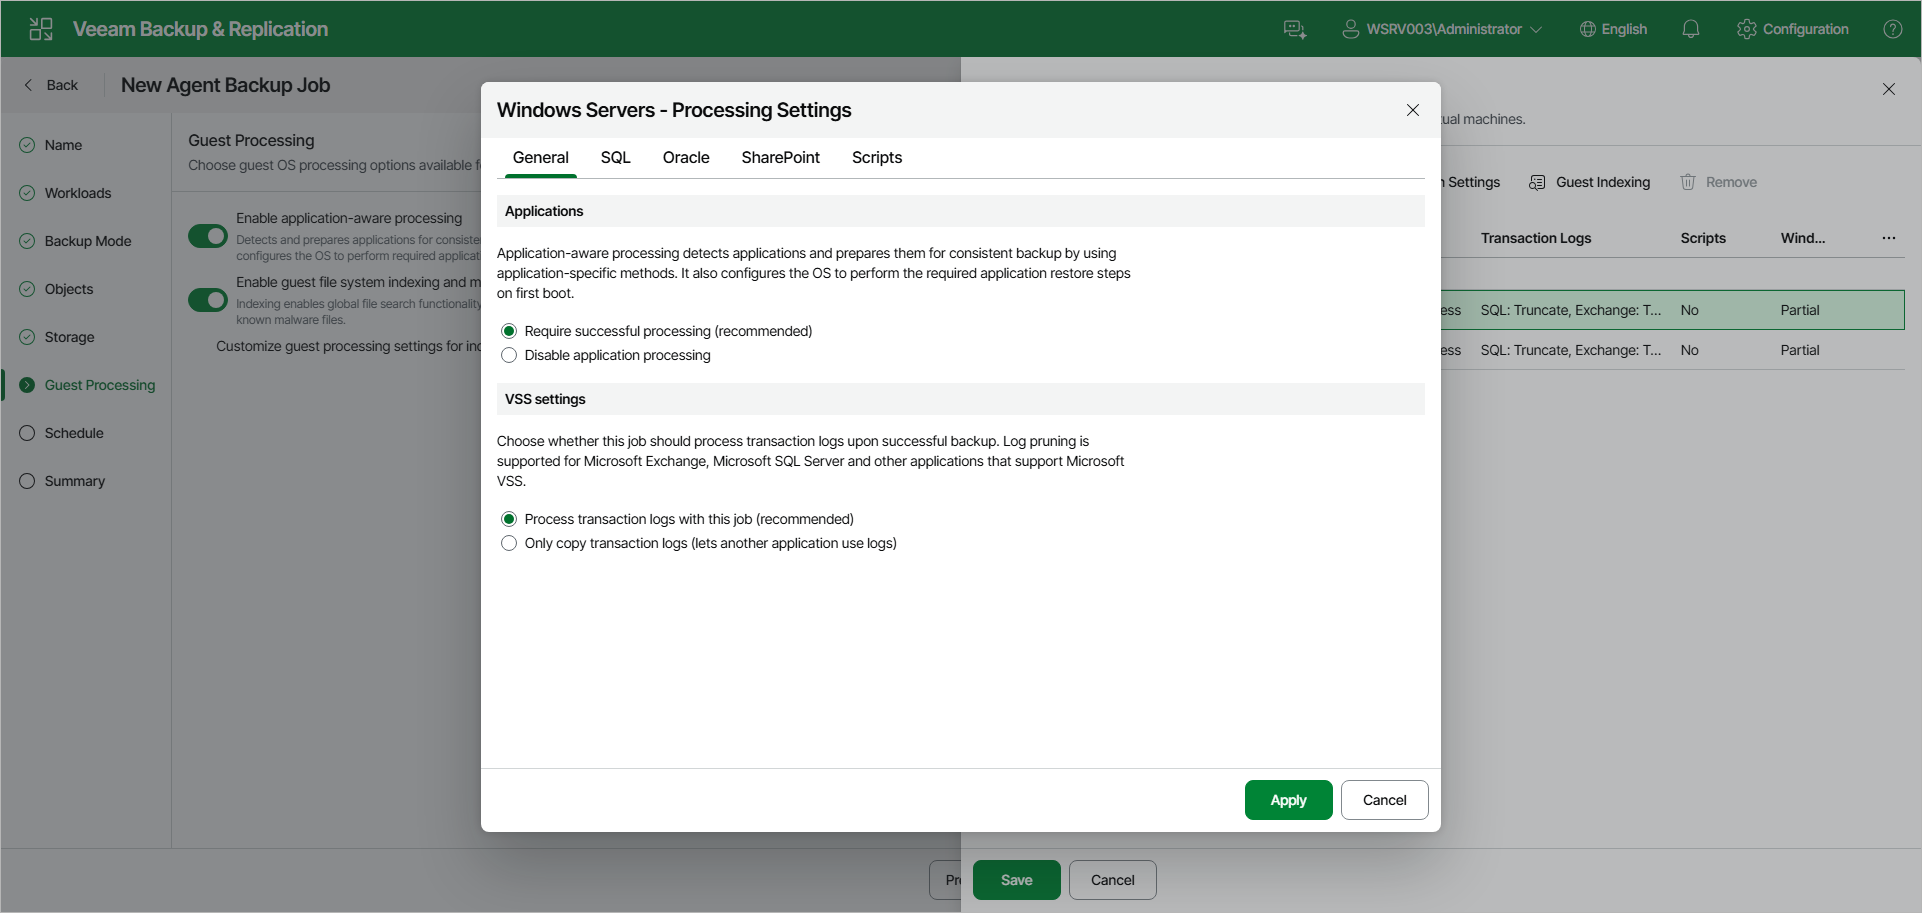1922x913 pixels.
Task: Click the Remove trash icon
Action: click(1688, 182)
